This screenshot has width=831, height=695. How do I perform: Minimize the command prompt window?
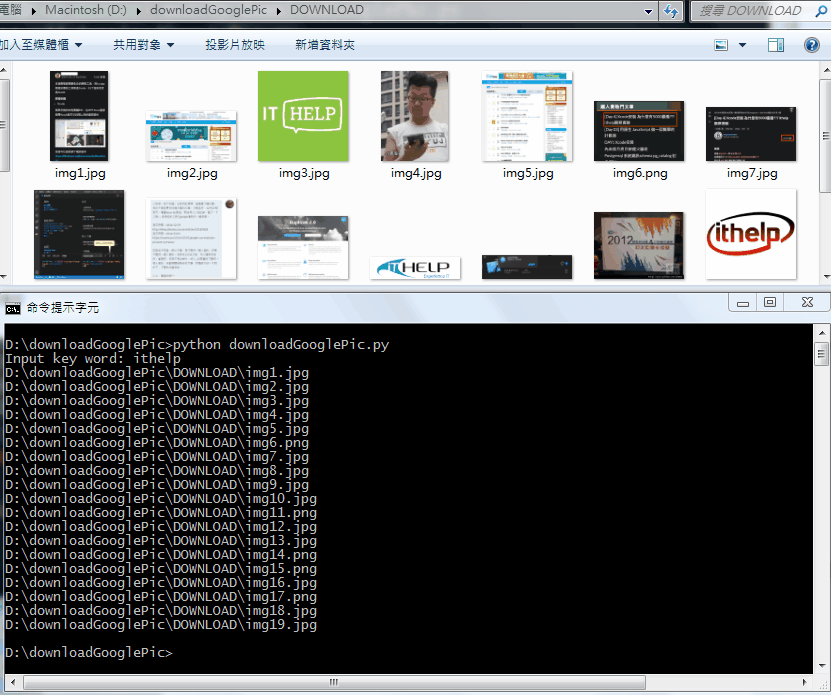coord(743,302)
